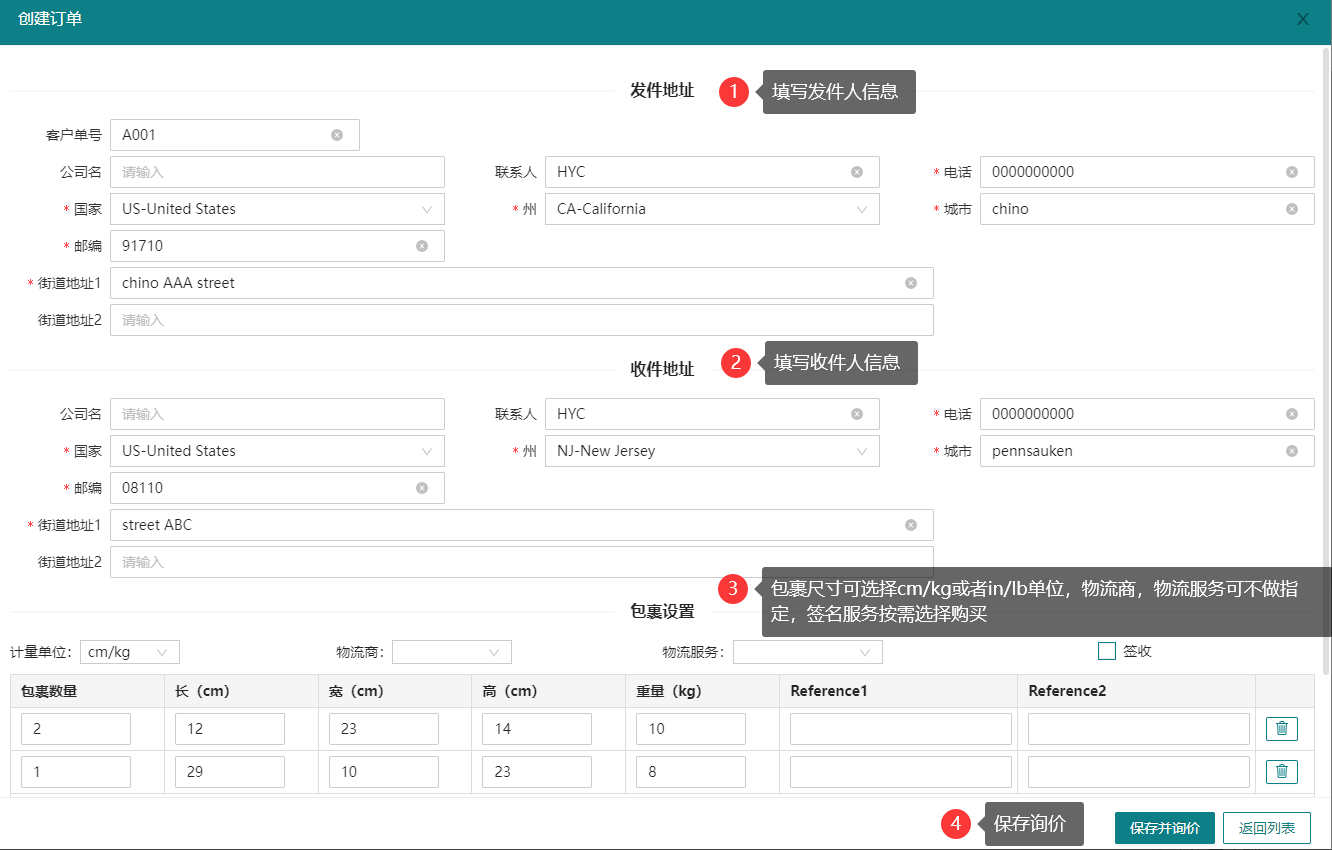Delete the second package row
The width and height of the screenshot is (1332, 850).
click(x=1282, y=772)
